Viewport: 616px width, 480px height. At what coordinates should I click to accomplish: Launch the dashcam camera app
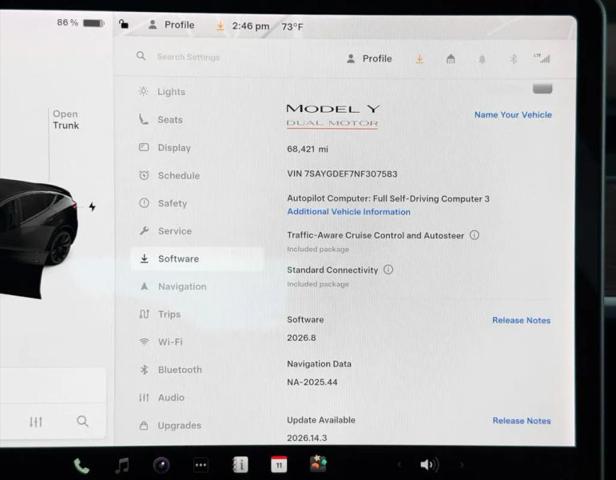pos(161,465)
